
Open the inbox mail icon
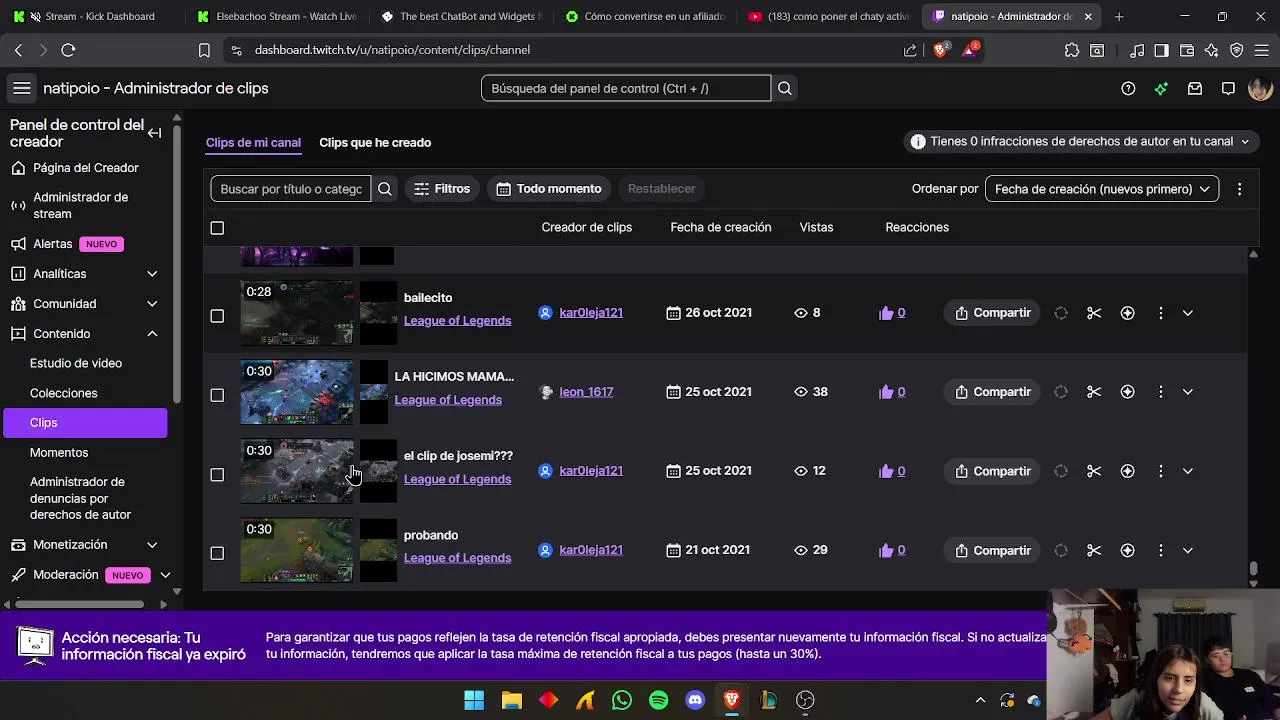point(1194,88)
